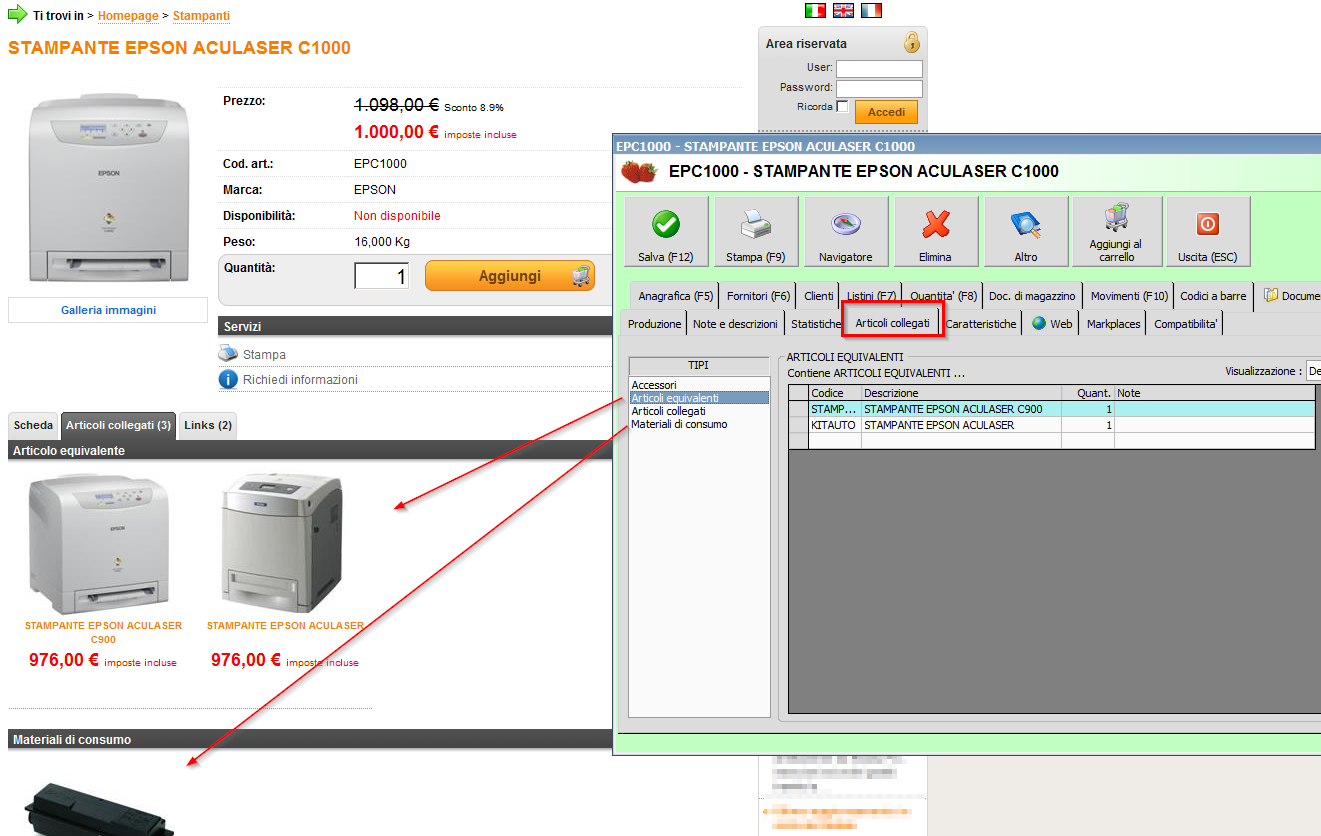Open the Links (2) tab
This screenshot has height=836, width=1321.
click(208, 426)
